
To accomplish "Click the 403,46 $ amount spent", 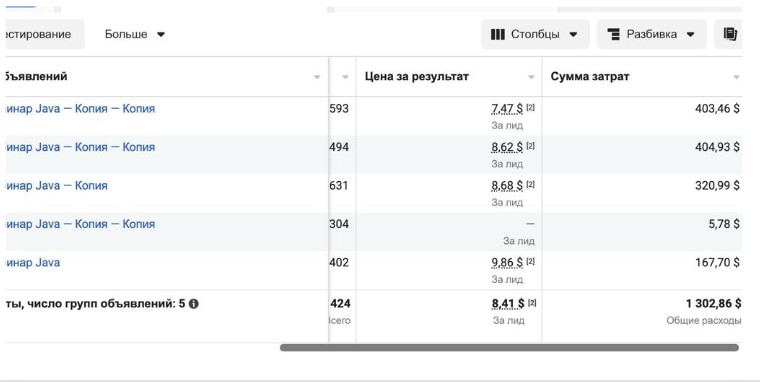I will [x=717, y=109].
